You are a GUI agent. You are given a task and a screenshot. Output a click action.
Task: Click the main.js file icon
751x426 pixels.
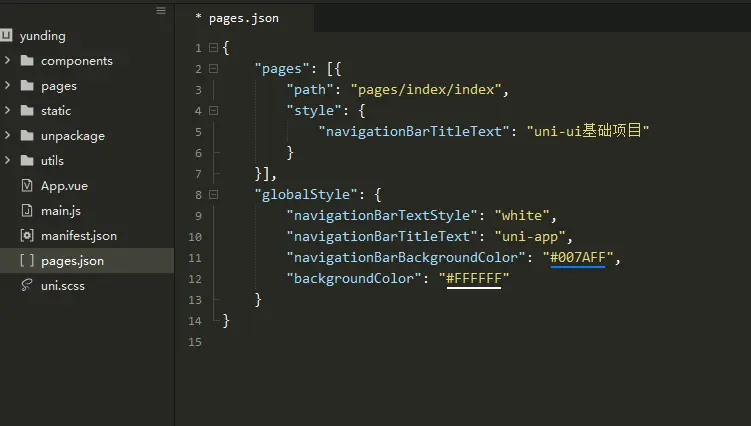[x=27, y=210]
